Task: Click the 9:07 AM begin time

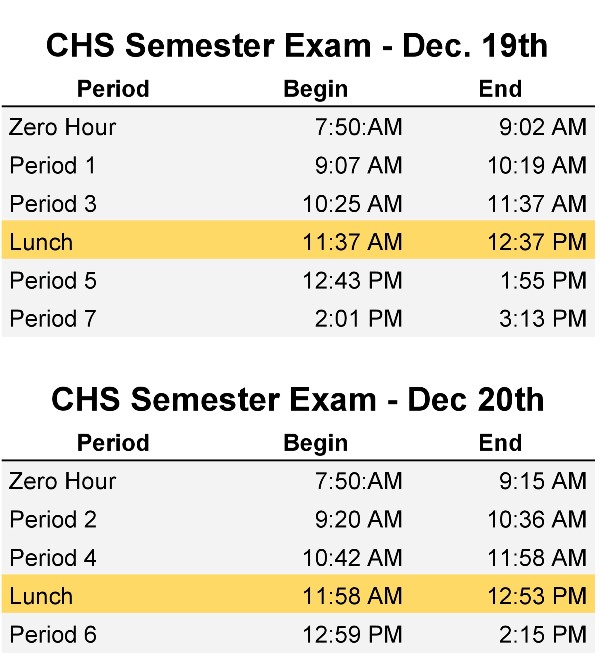Action: [359, 165]
